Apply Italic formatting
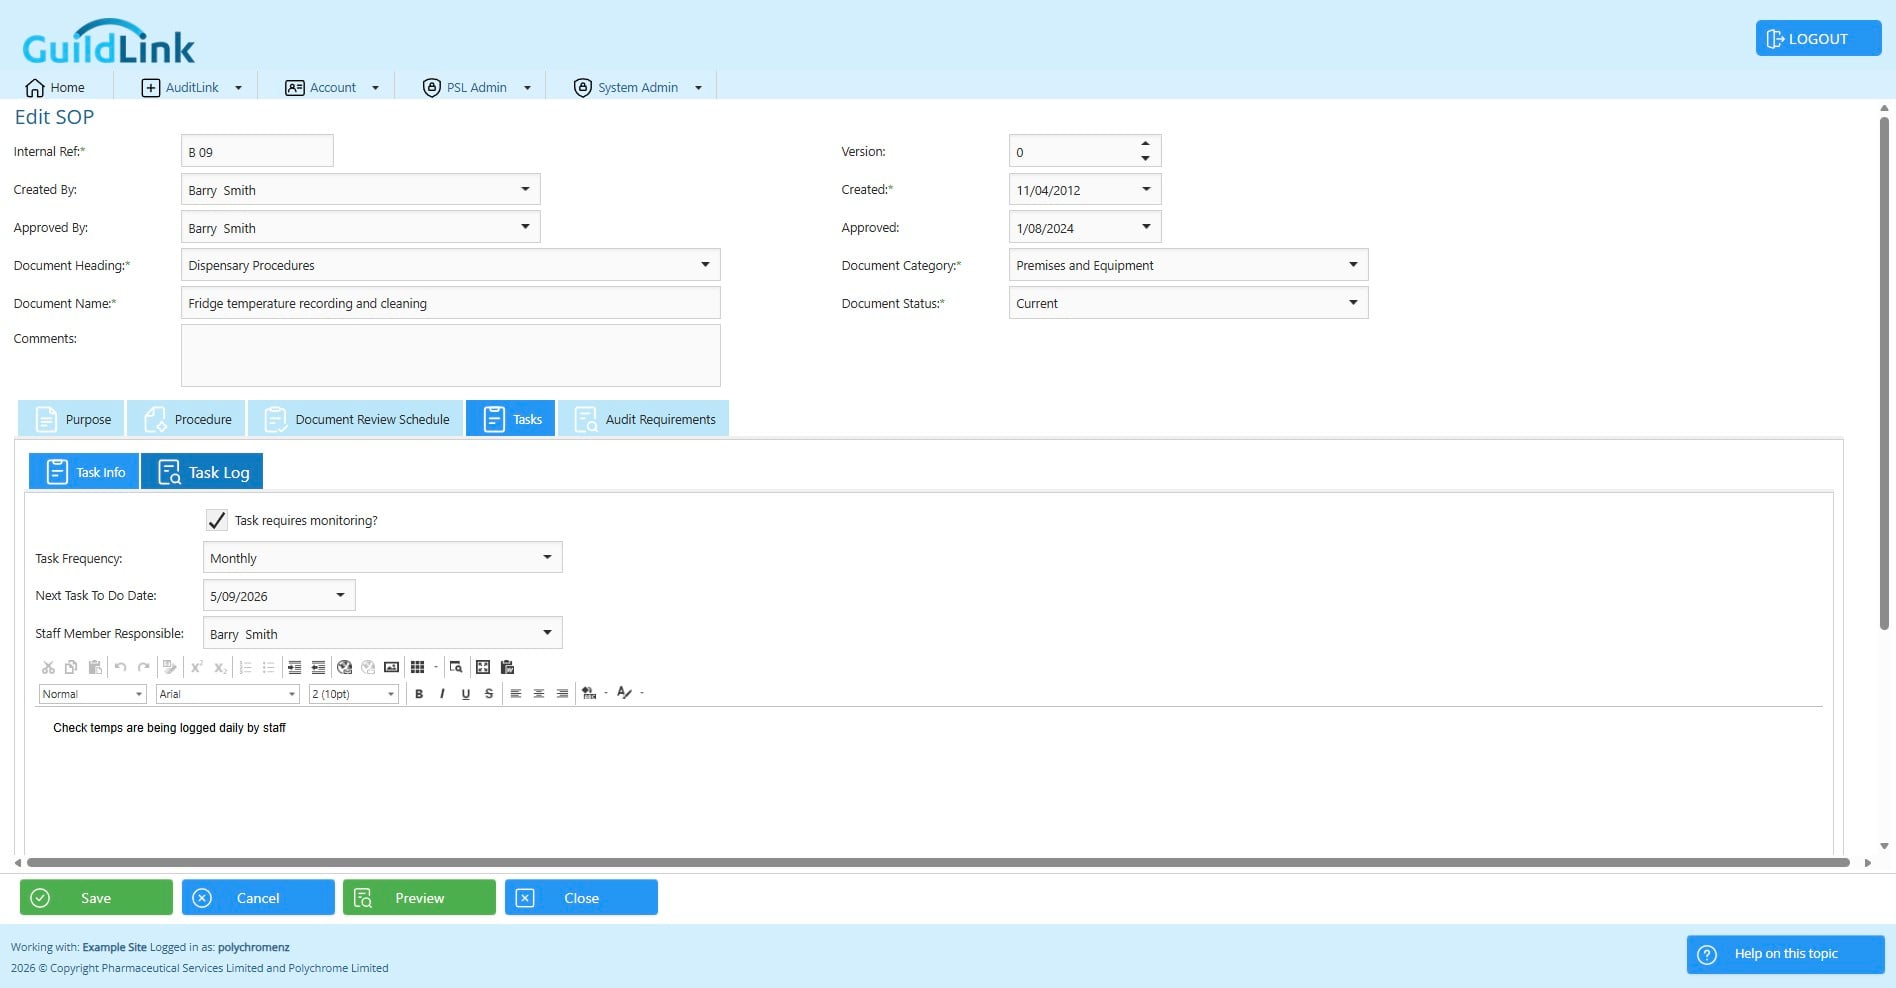This screenshot has width=1896, height=988. 442,693
